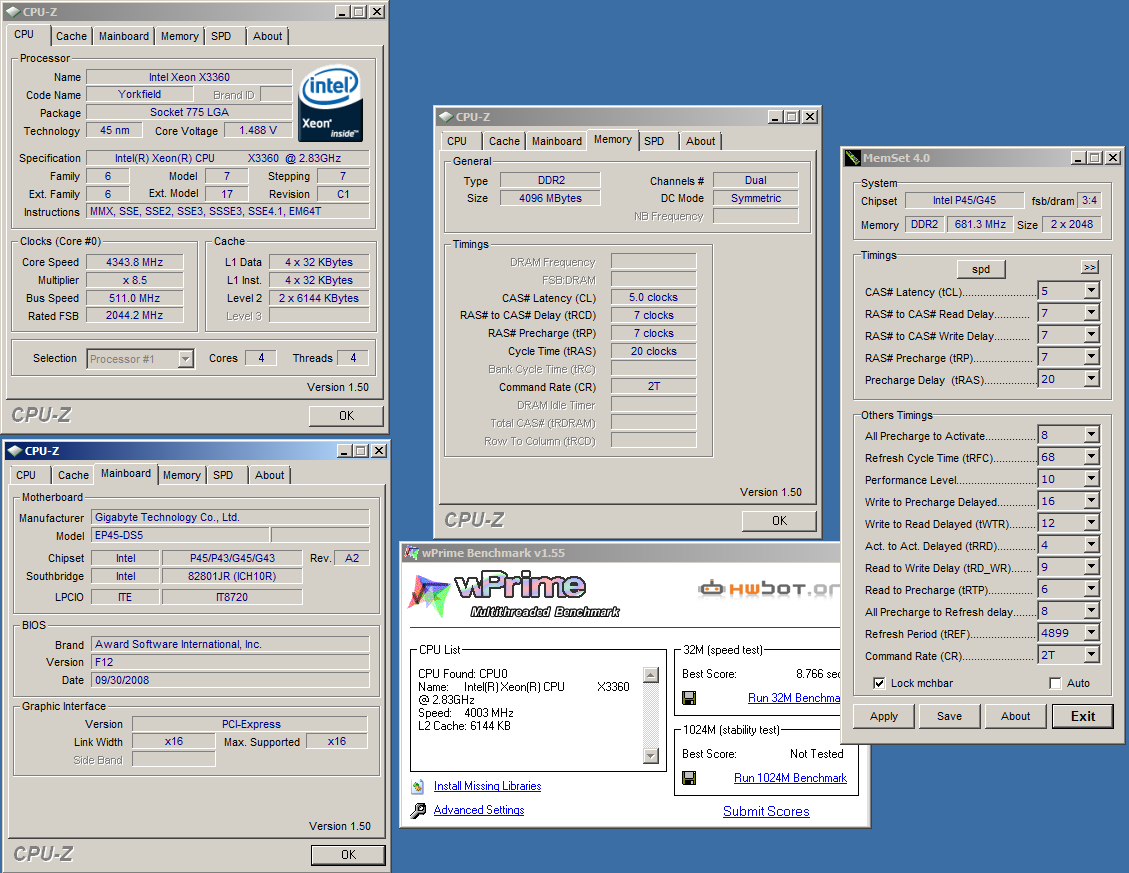Screen dimensions: 1129x873
Task: Click the MemSet 4.0 title bar icon
Action: [x=853, y=158]
